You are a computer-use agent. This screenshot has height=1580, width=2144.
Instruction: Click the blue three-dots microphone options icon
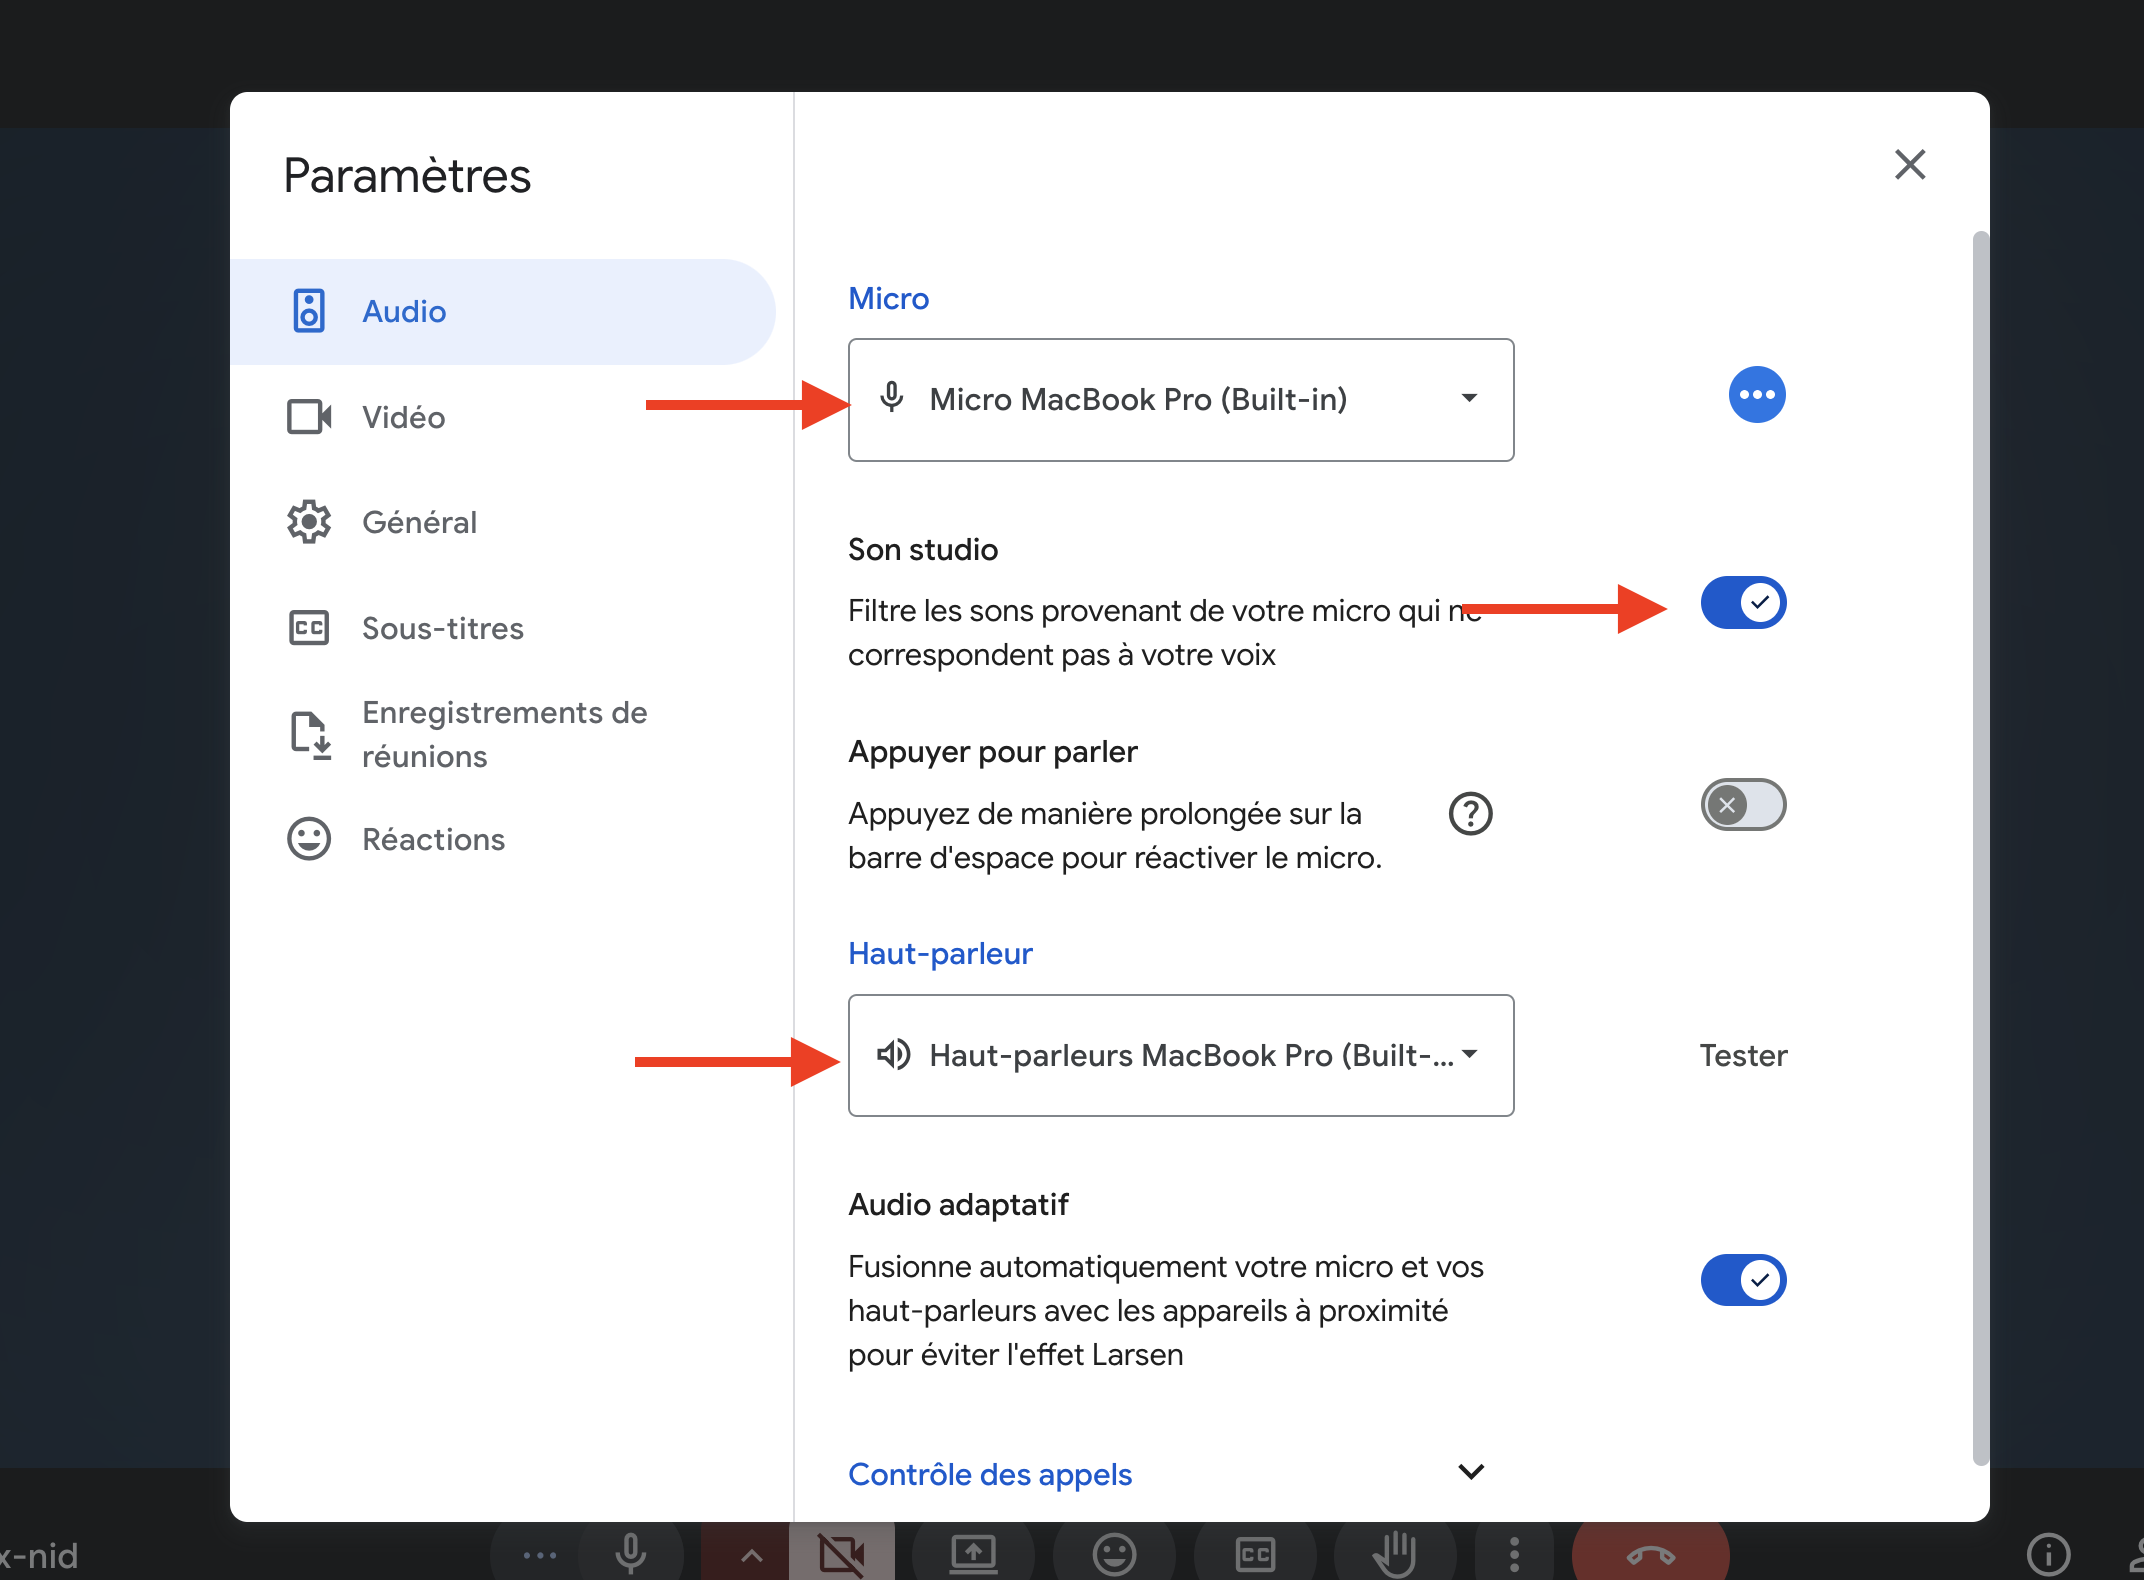(1756, 395)
